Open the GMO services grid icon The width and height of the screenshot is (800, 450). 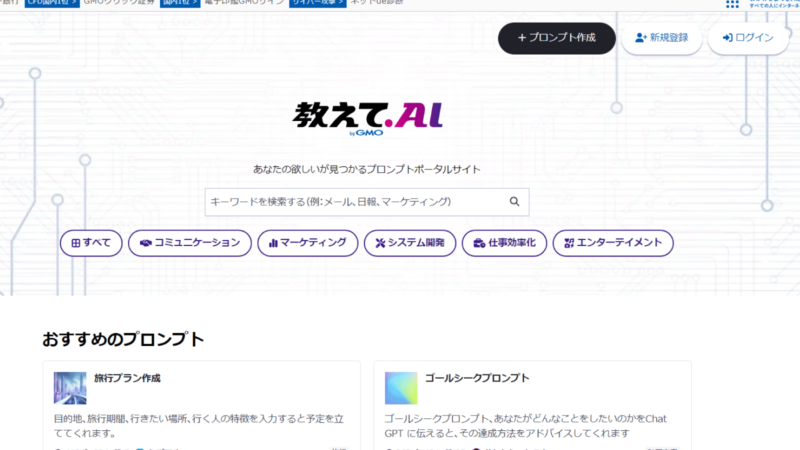(x=732, y=4)
